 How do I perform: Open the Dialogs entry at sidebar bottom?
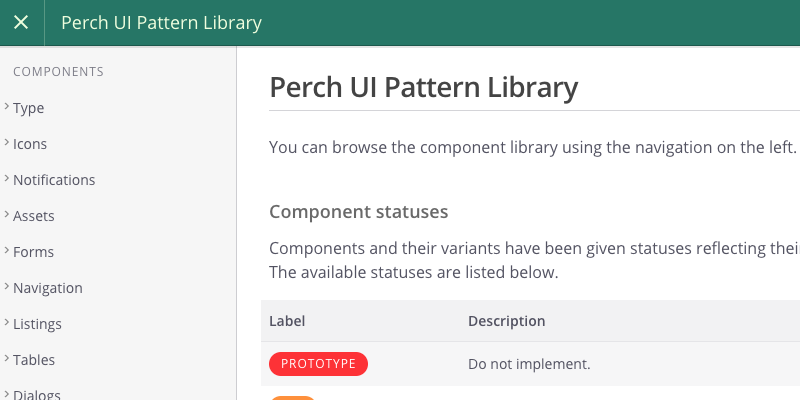(37, 394)
